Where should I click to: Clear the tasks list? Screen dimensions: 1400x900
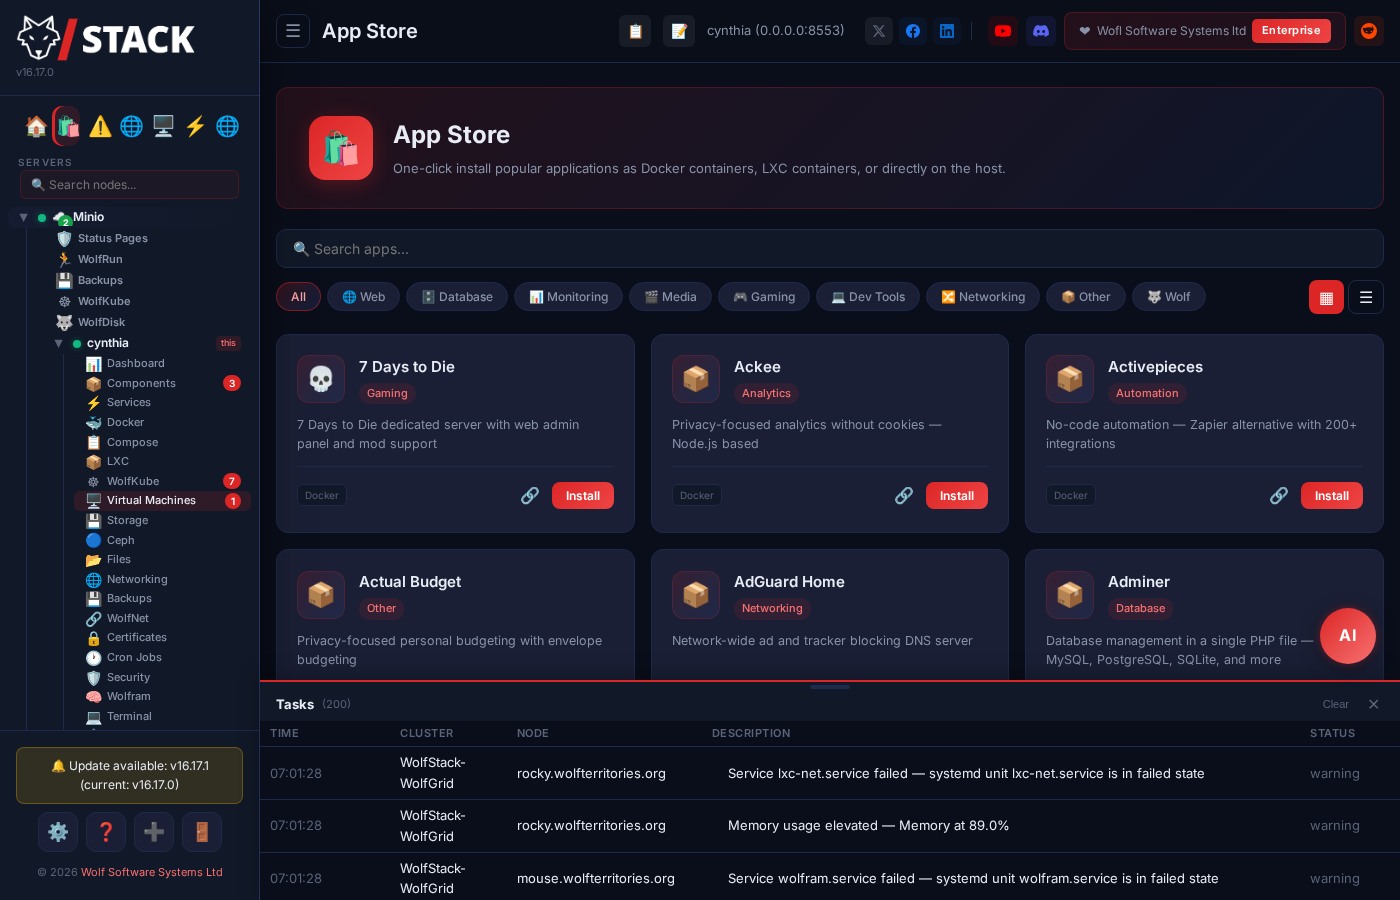(1336, 705)
